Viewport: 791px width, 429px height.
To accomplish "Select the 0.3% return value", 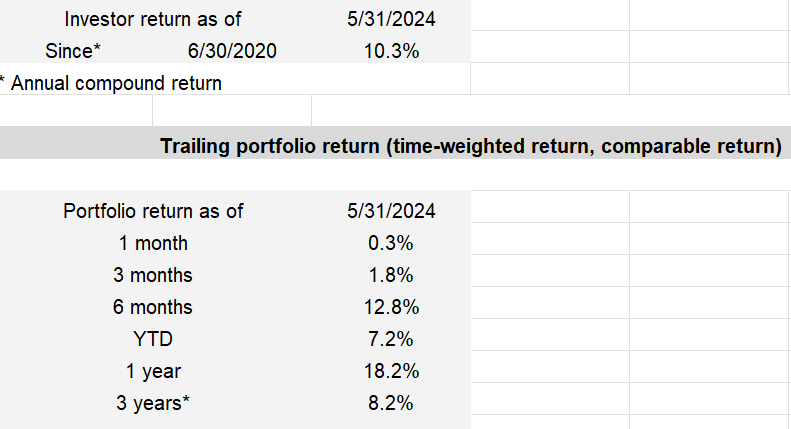I will [391, 243].
